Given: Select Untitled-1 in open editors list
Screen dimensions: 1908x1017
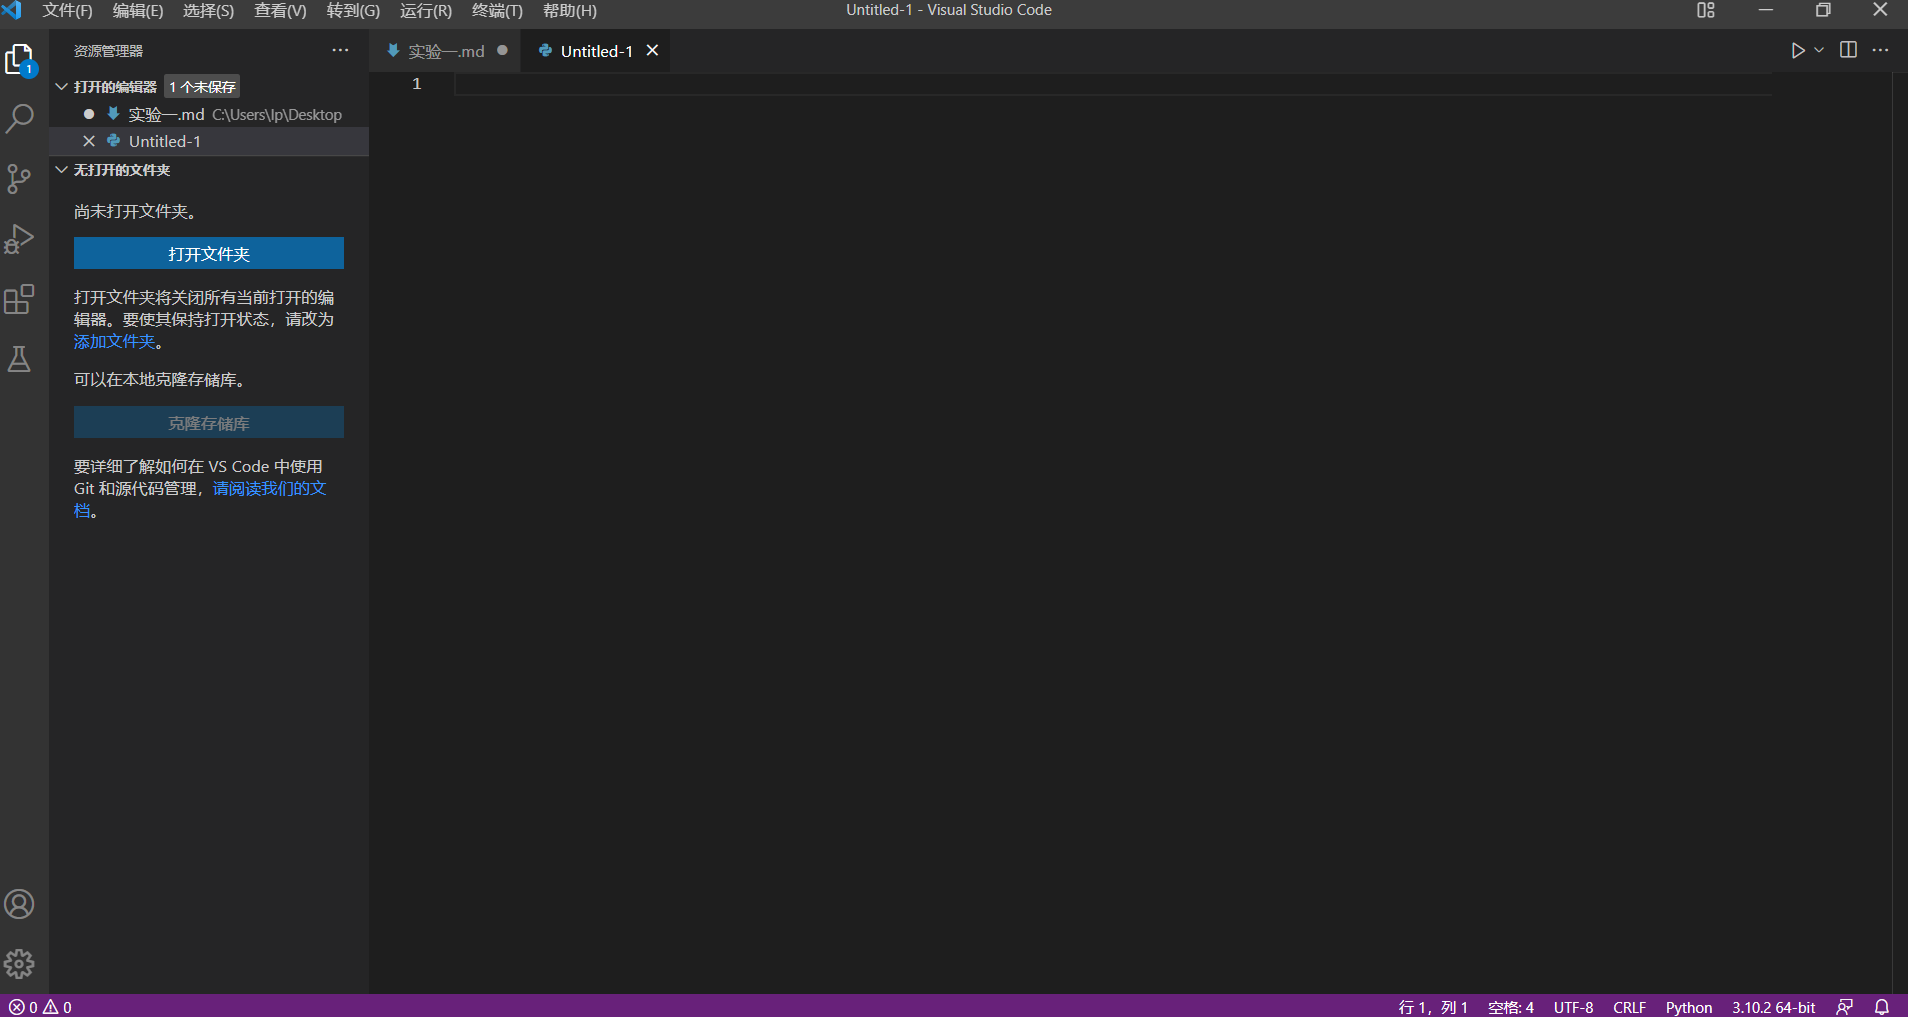Looking at the screenshot, I should (x=208, y=141).
